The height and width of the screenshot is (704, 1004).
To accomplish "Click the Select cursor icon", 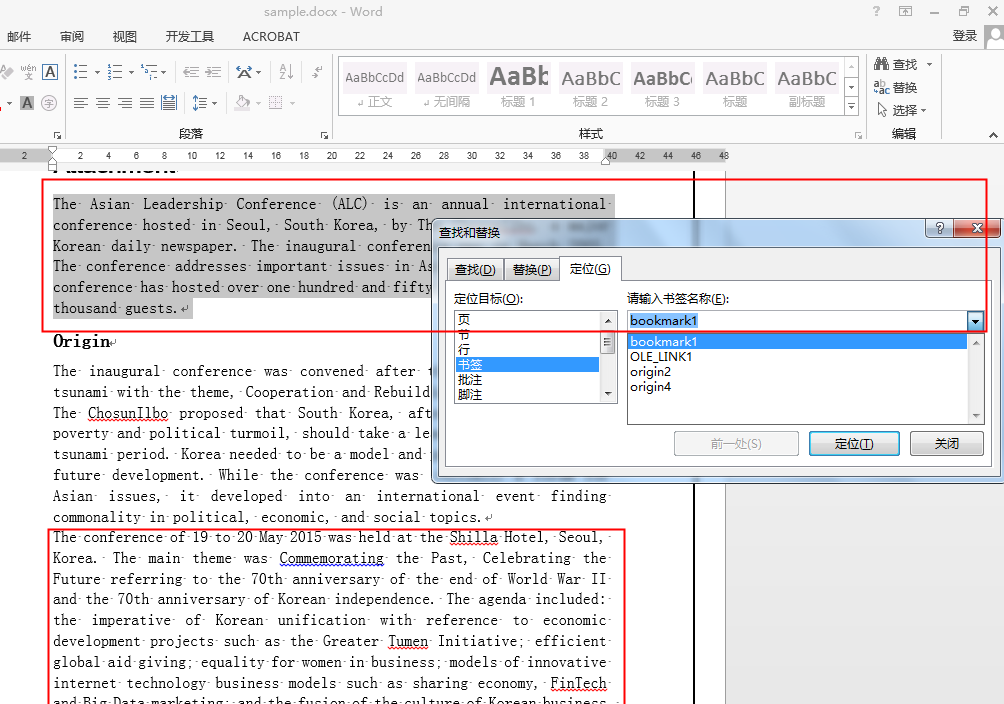I will 882,110.
